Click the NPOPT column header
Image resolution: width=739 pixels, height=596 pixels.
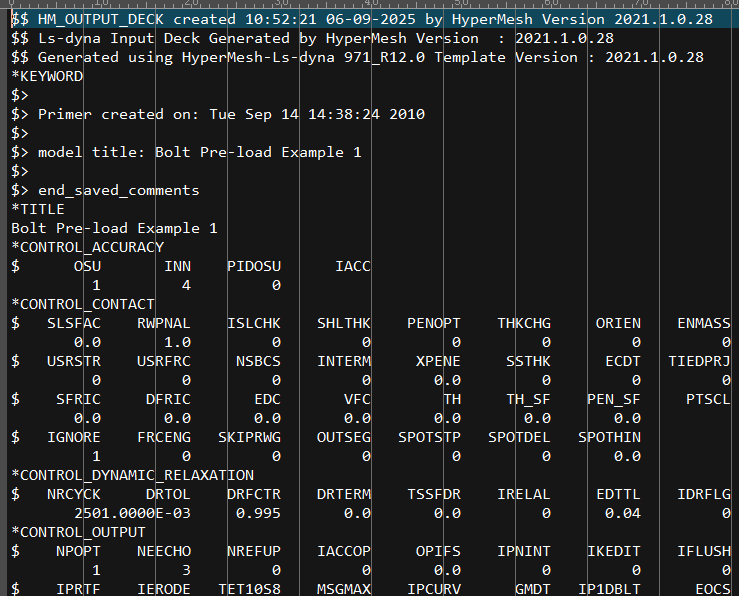[78, 551]
